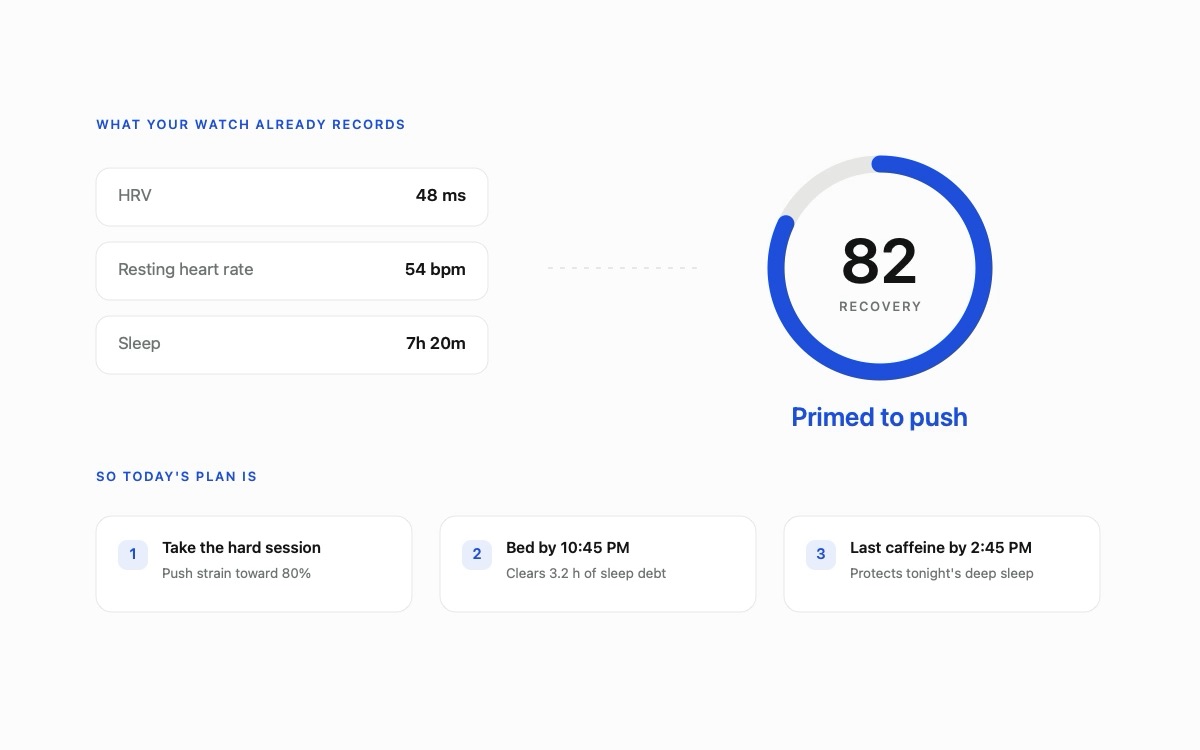The height and width of the screenshot is (750, 1200).
Task: Open the Take the hard session title
Action: coord(242,547)
